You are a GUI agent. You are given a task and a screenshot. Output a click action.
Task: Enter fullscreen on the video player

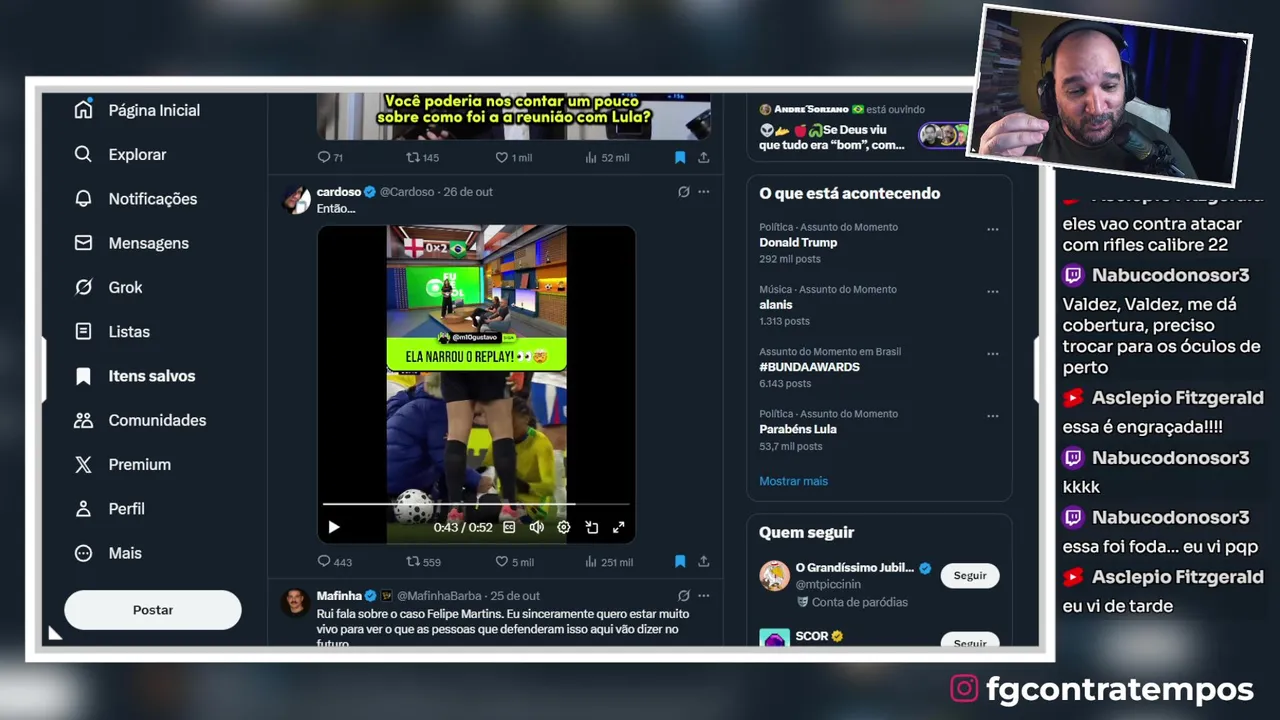(x=618, y=527)
